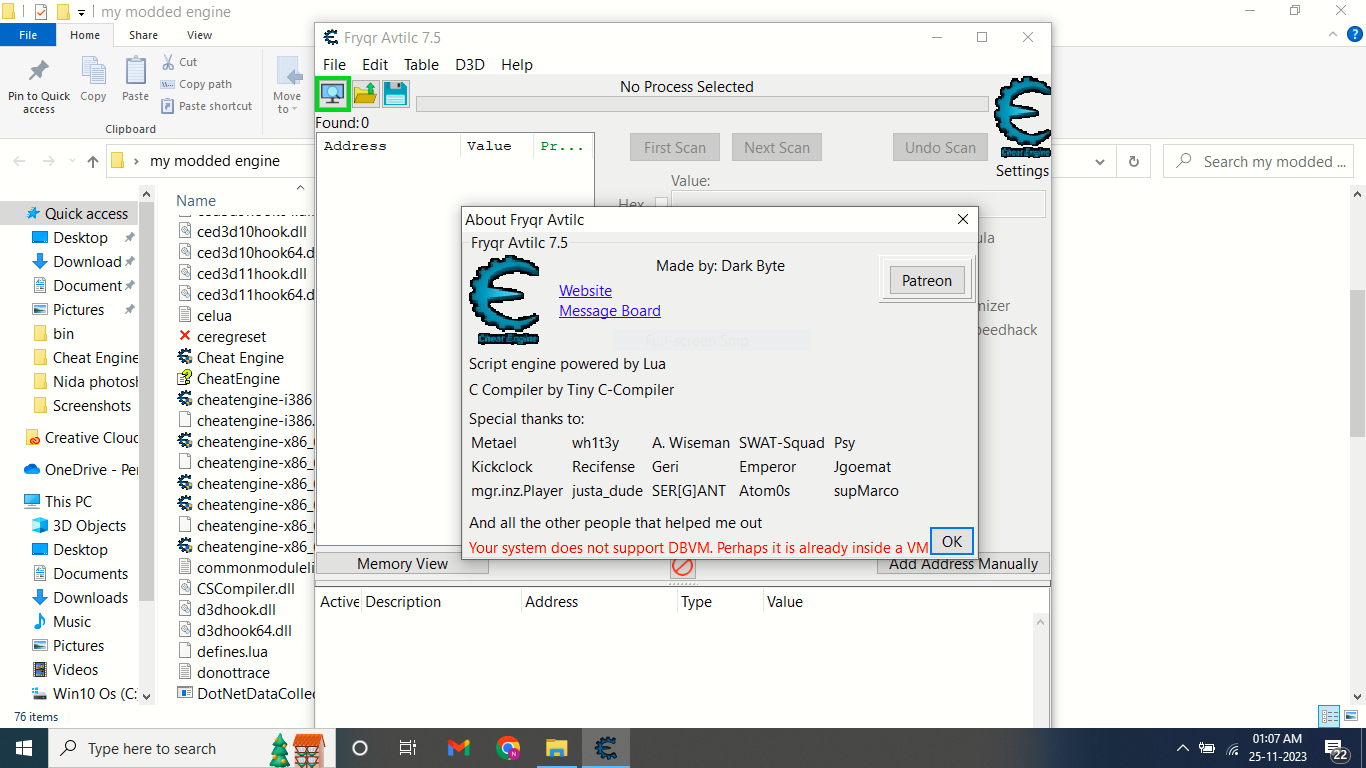This screenshot has height=768, width=1366.
Task: Save the table using the floppy disk icon
Action: (395, 93)
